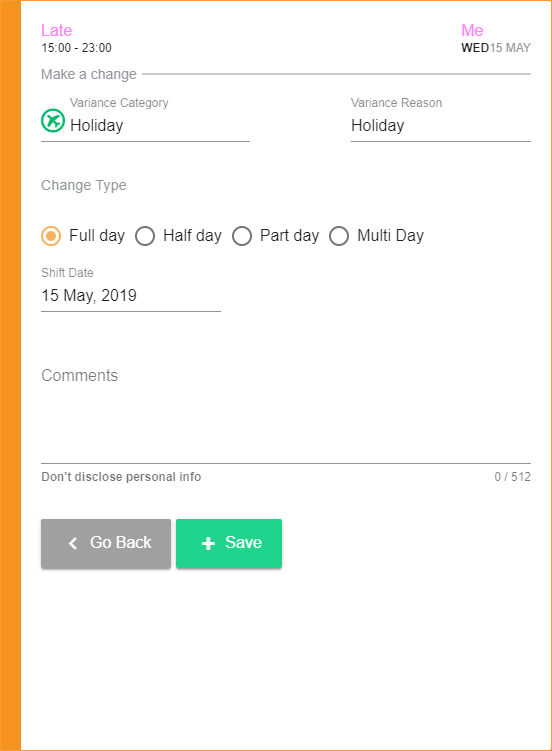552x751 pixels.
Task: Select the Full day radio button
Action: coord(51,236)
